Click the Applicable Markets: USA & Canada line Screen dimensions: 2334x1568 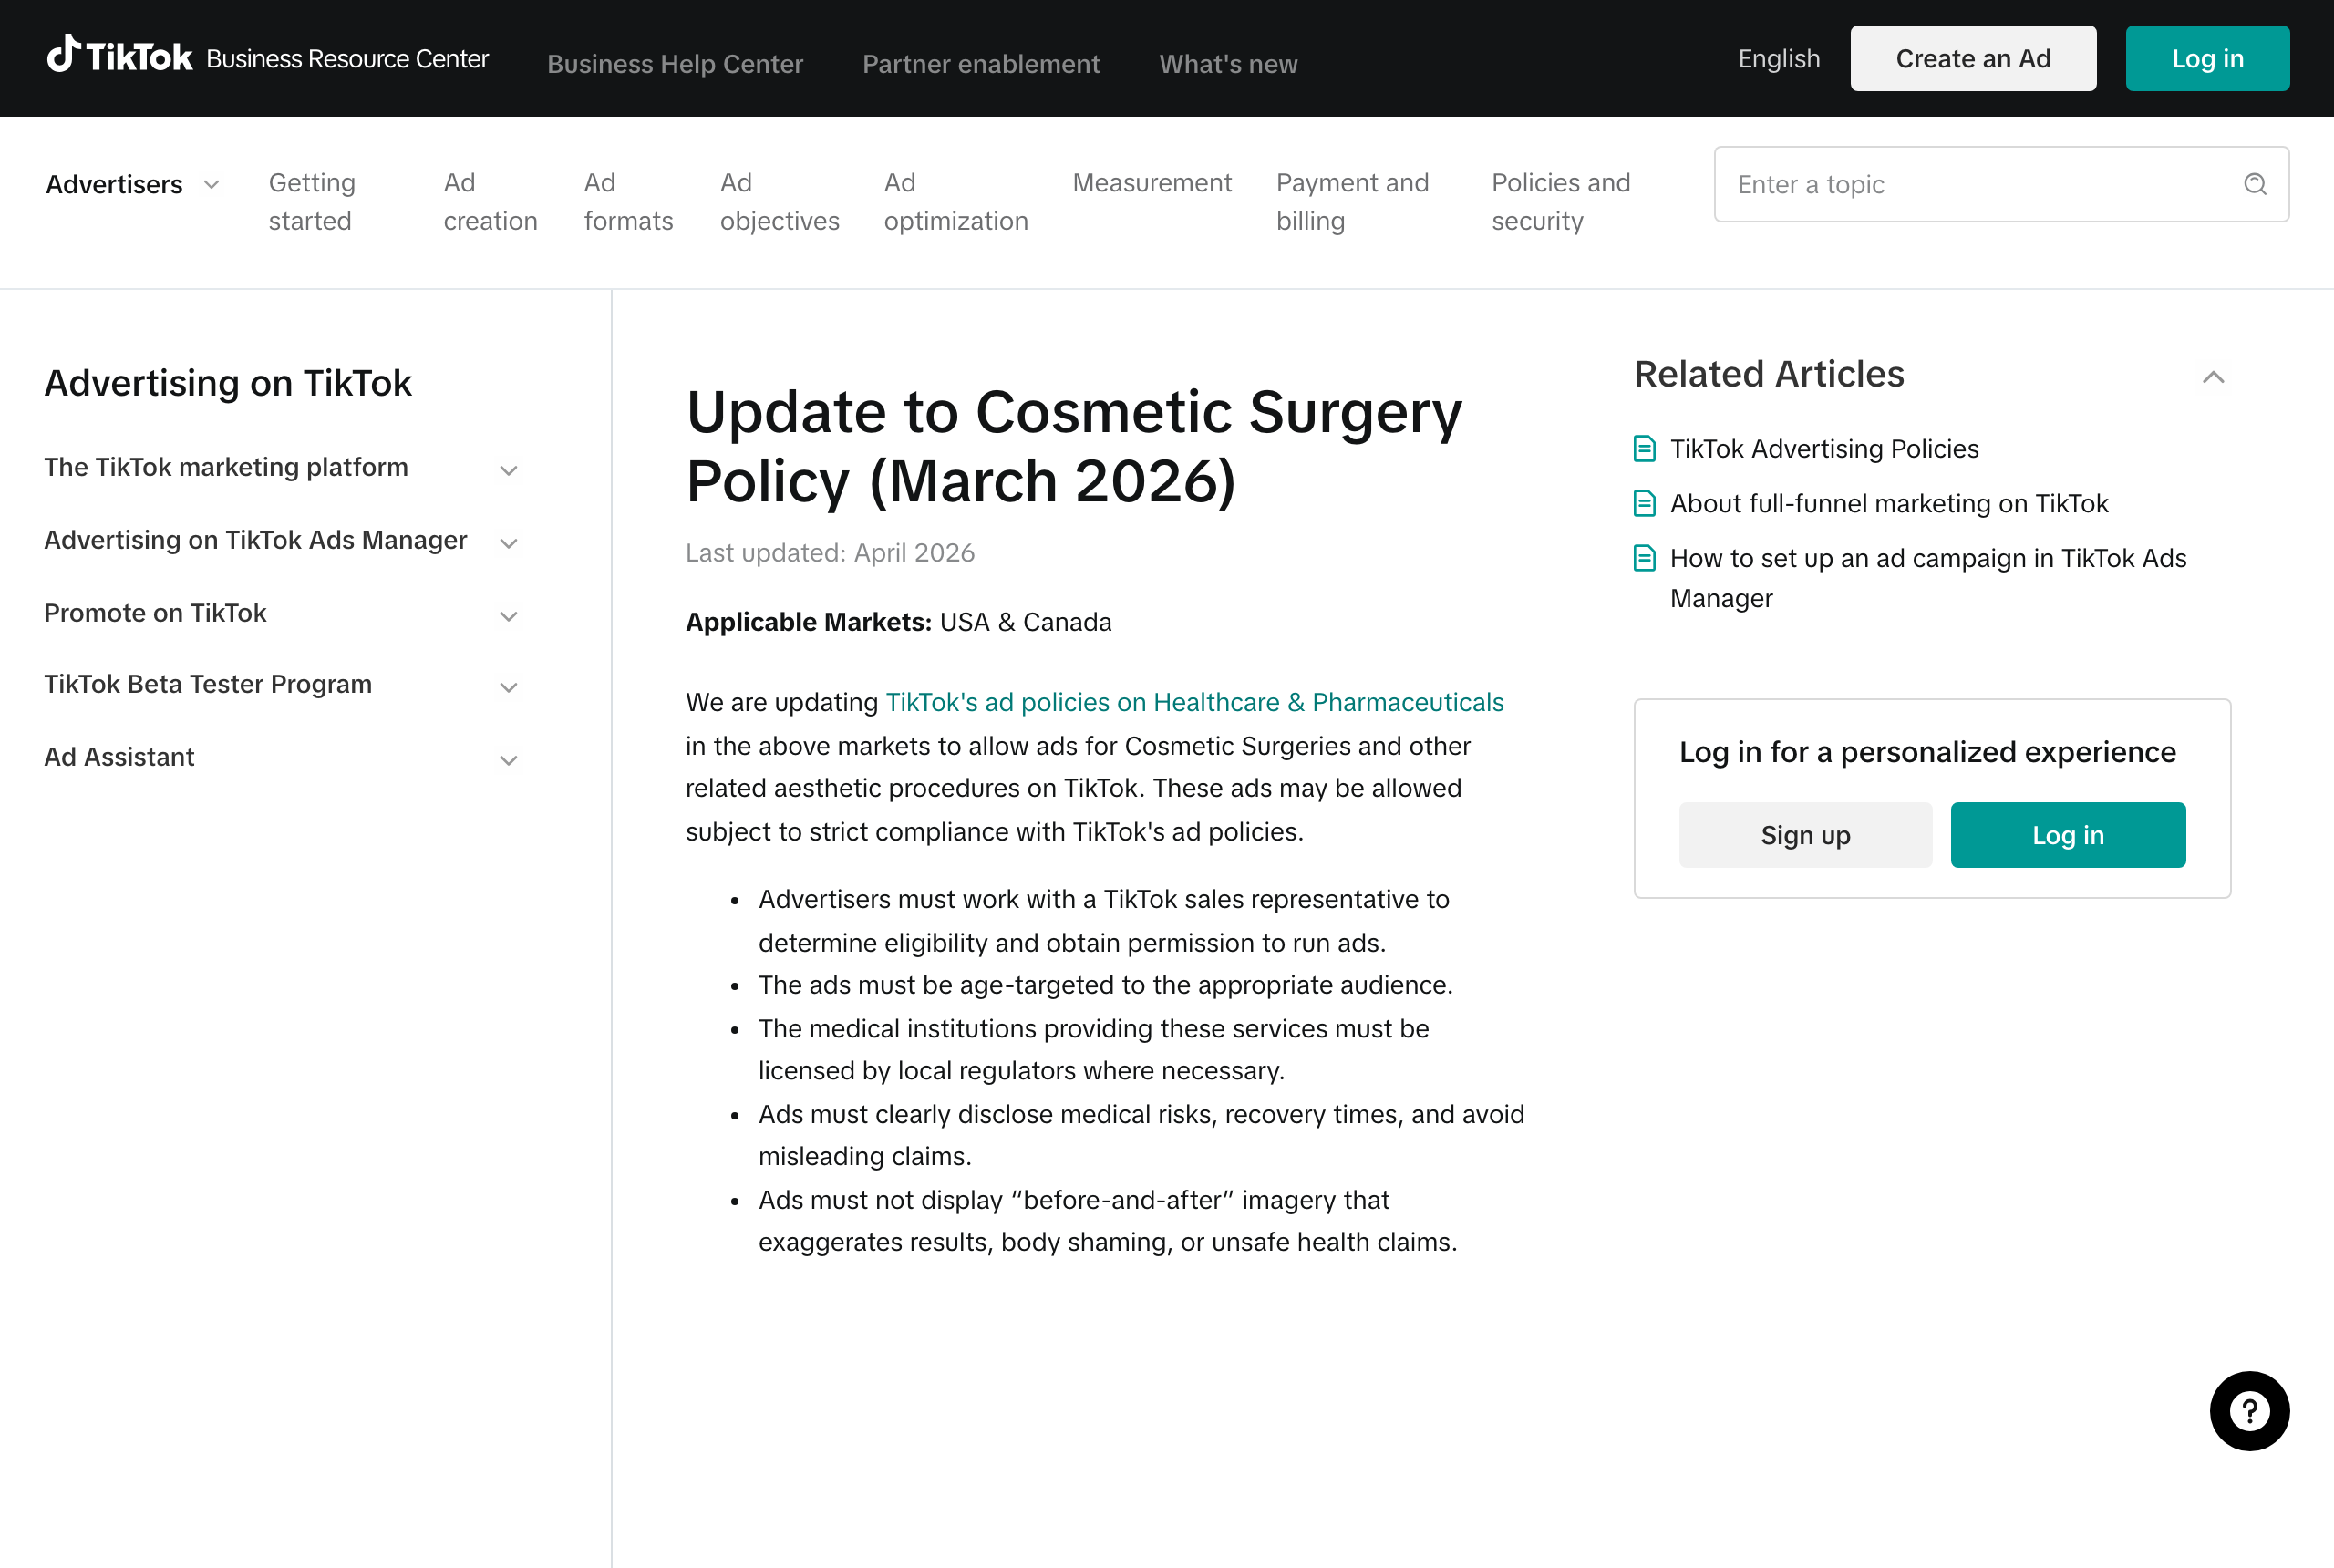tap(898, 622)
